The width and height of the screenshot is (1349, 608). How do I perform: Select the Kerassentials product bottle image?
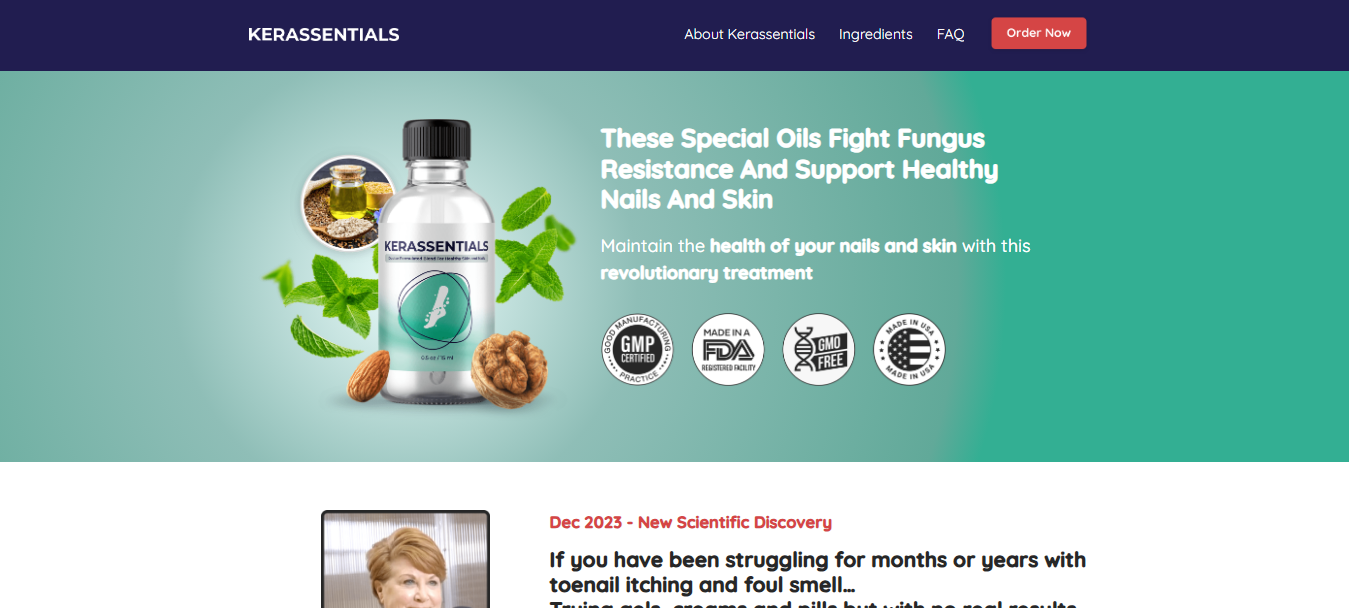(436, 262)
